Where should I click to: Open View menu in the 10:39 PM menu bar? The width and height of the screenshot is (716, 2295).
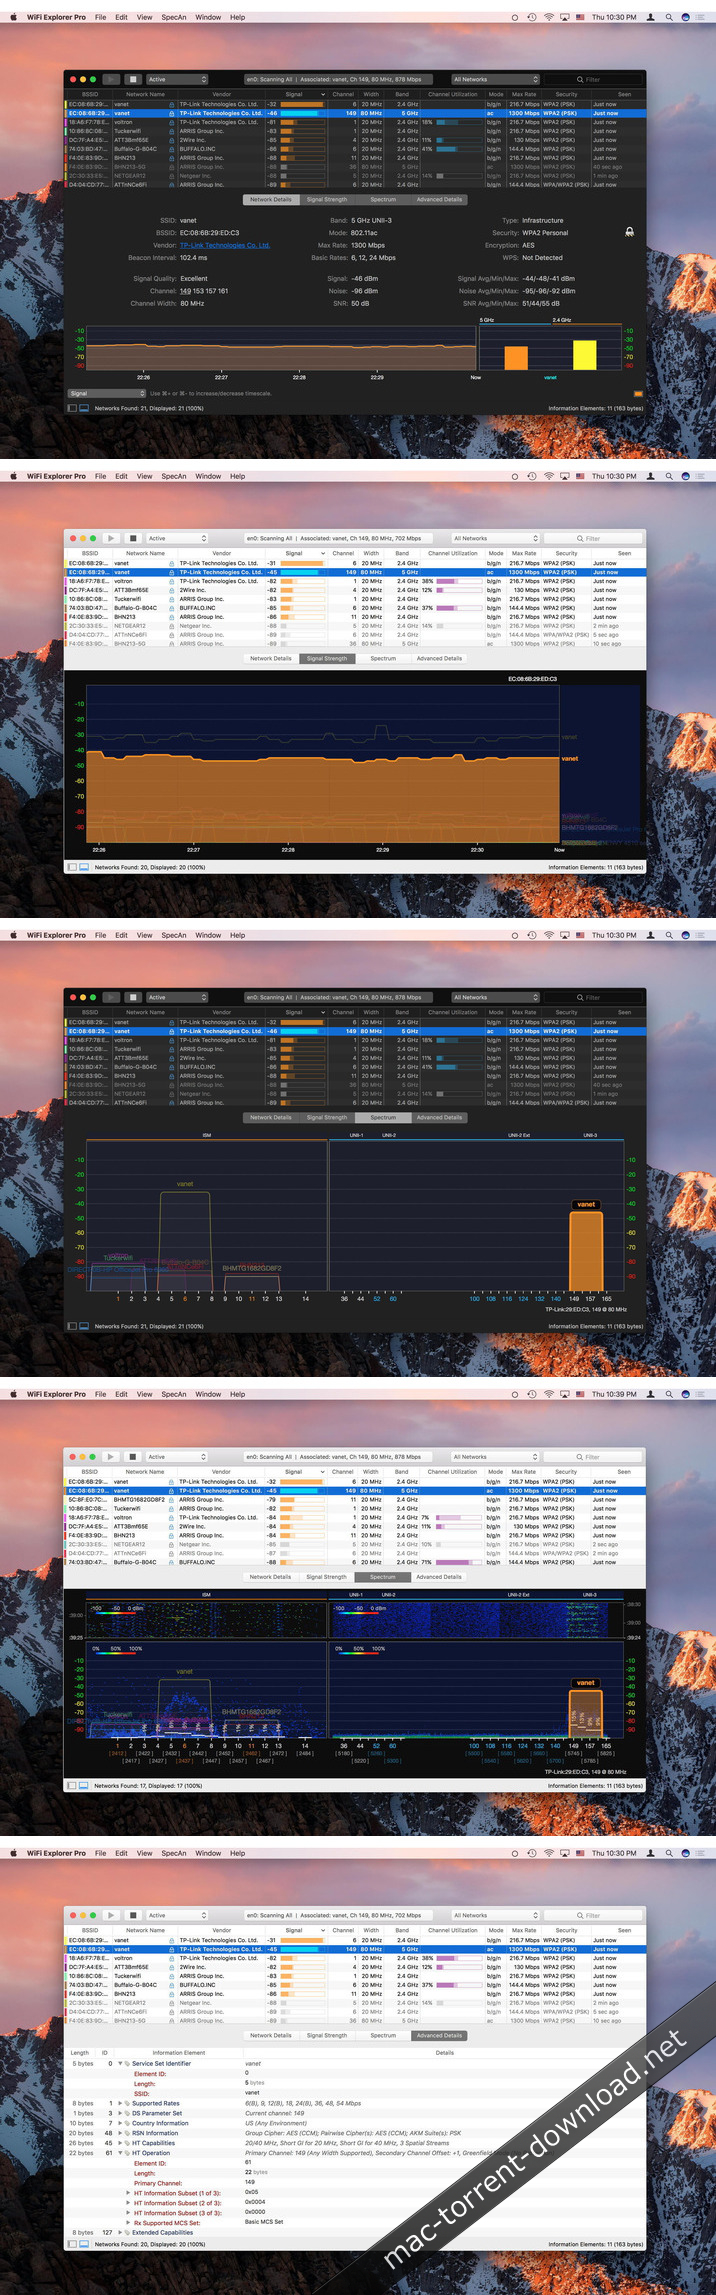[x=145, y=1394]
